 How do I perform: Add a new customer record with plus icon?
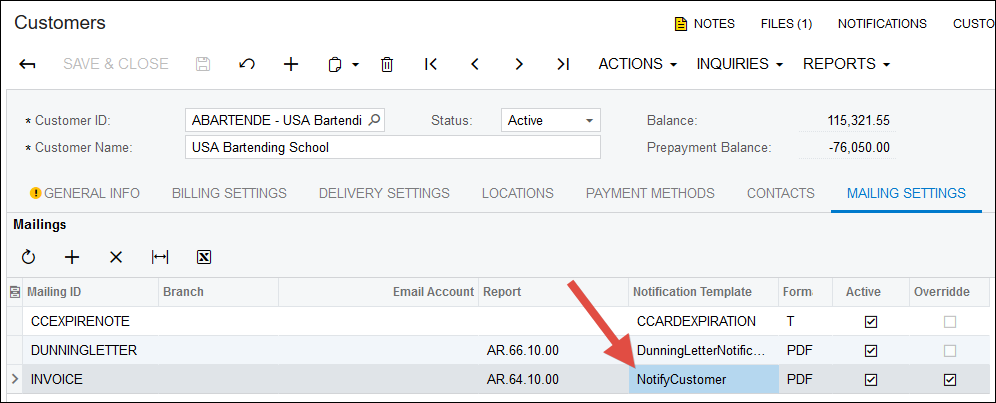(x=291, y=64)
